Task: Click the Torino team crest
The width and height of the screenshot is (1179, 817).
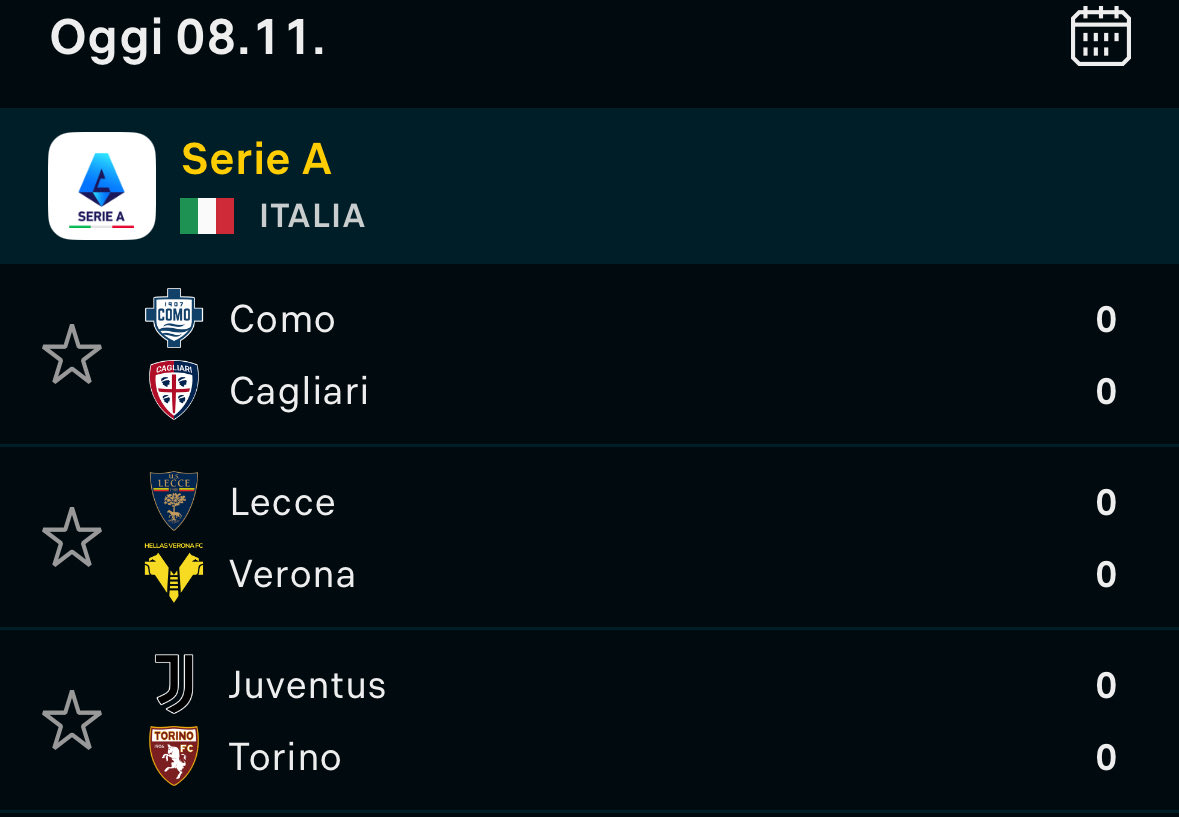Action: tap(174, 756)
